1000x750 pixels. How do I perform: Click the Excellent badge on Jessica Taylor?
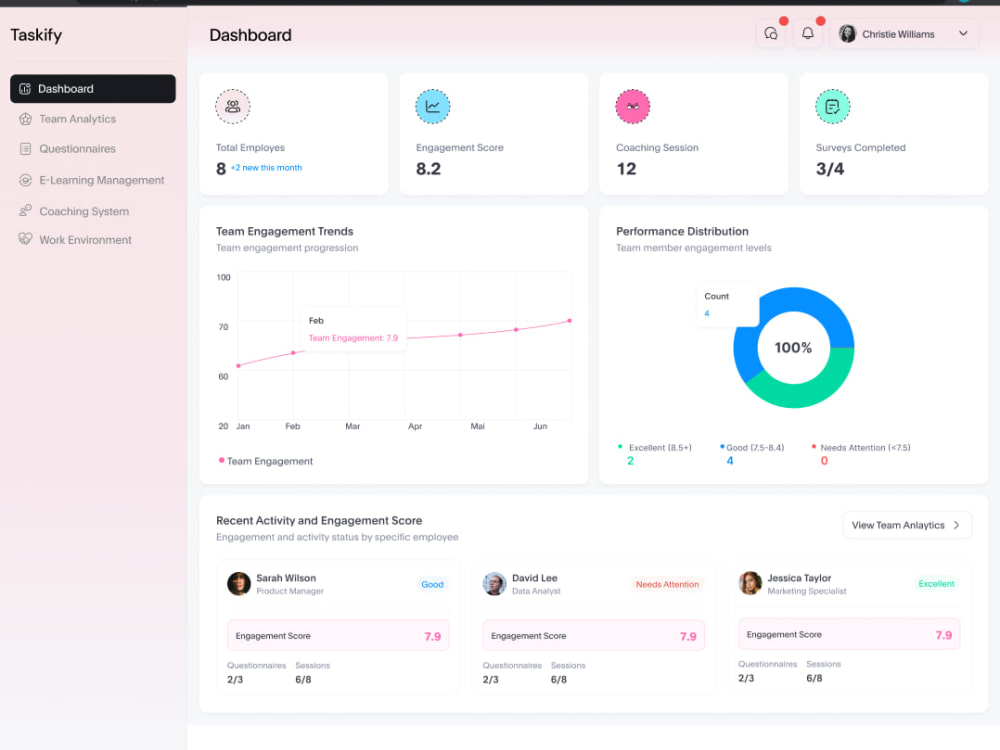[x=936, y=584]
